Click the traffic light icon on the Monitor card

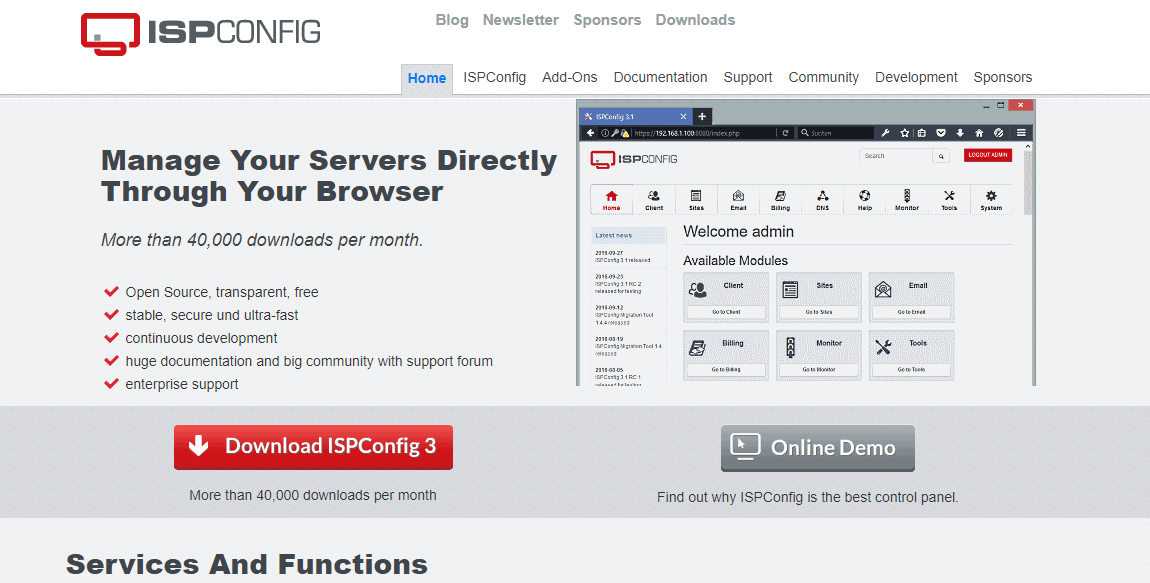coord(791,348)
